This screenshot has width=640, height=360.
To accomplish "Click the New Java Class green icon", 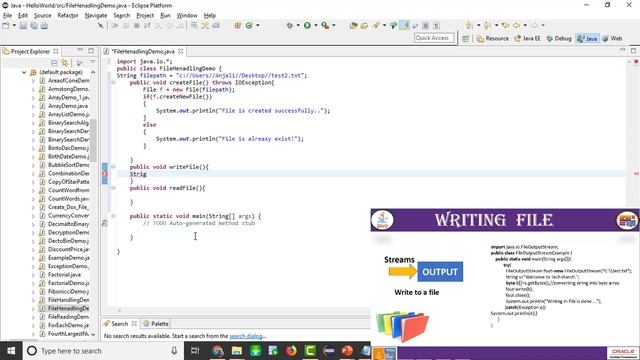I will (x=249, y=25).
